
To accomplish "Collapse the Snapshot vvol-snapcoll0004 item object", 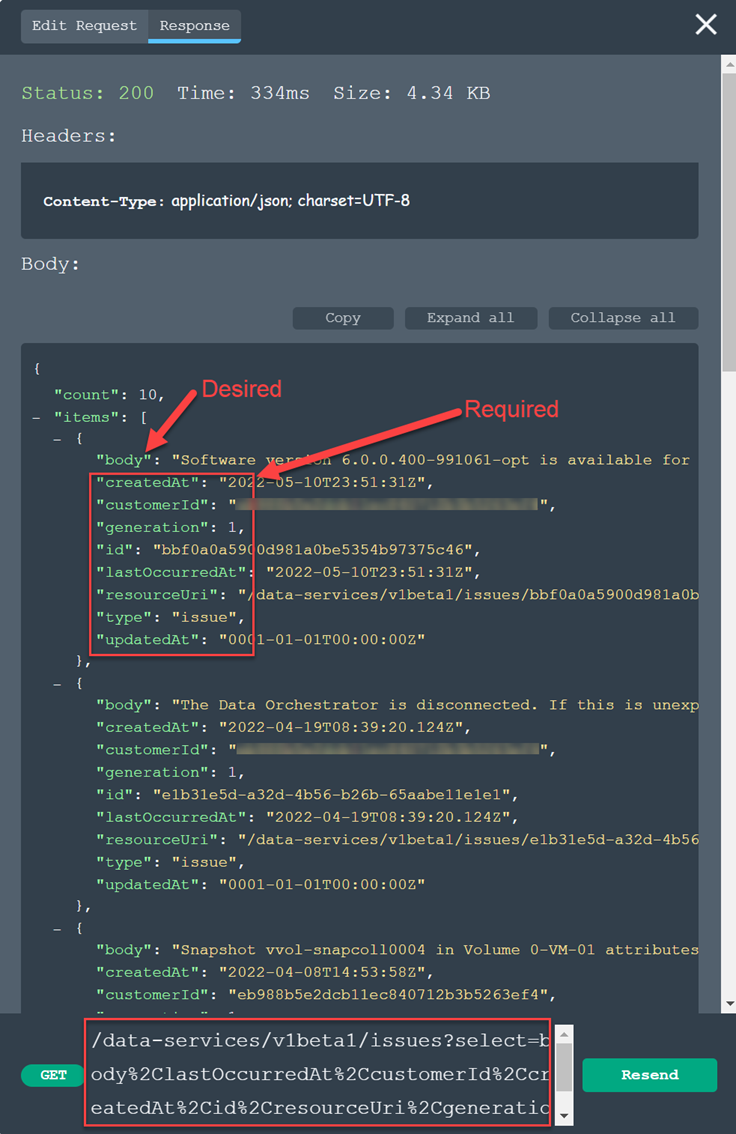I will click(x=57, y=928).
